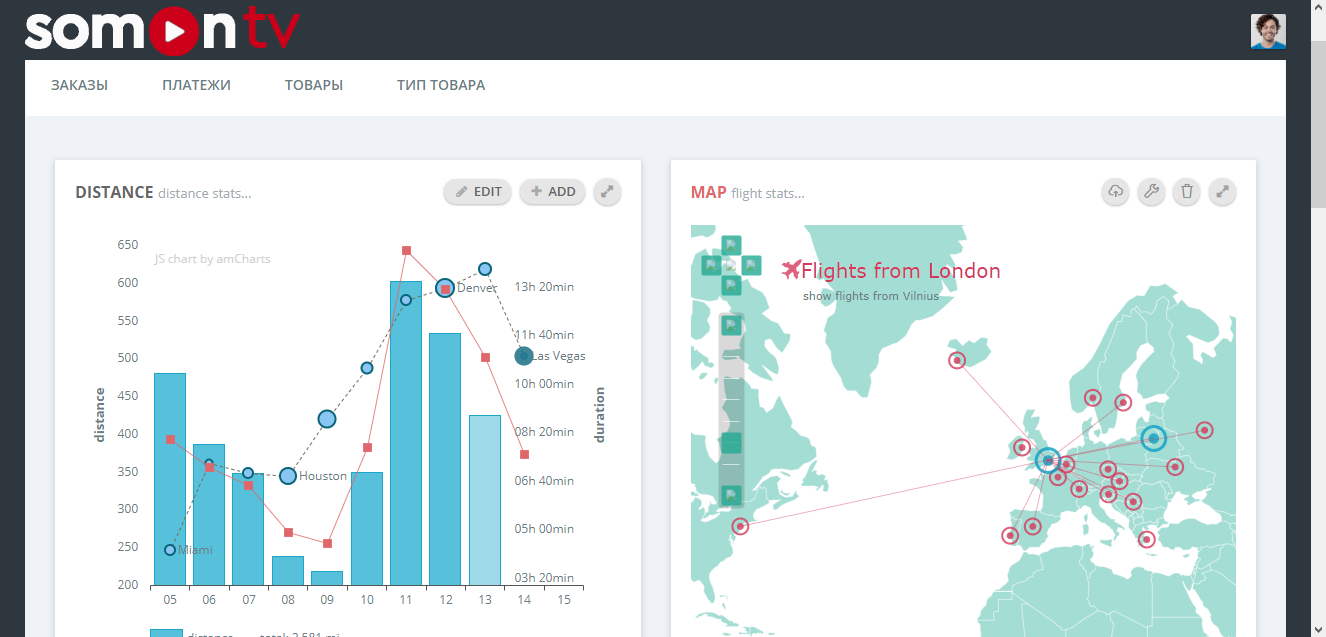Image resolution: width=1326 pixels, height=637 pixels.
Task: Go to the ПЛАТЕЖИ section
Action: (196, 85)
